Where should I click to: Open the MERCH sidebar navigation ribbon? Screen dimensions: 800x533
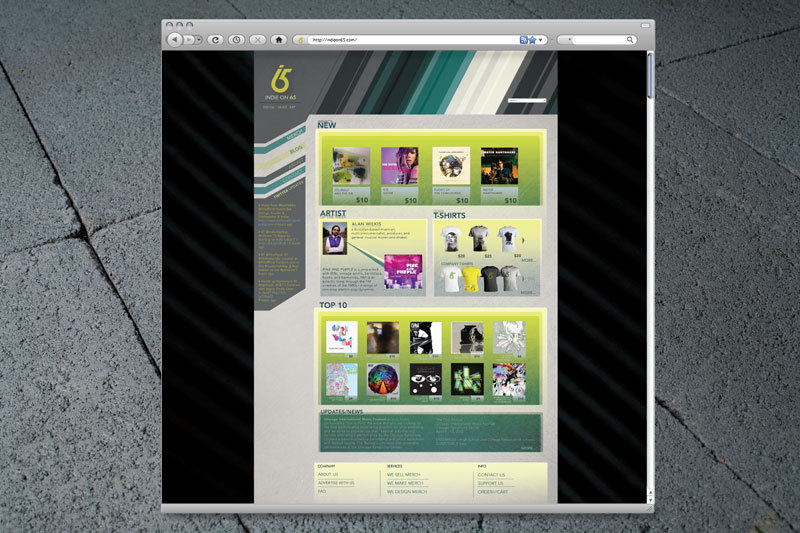click(280, 141)
